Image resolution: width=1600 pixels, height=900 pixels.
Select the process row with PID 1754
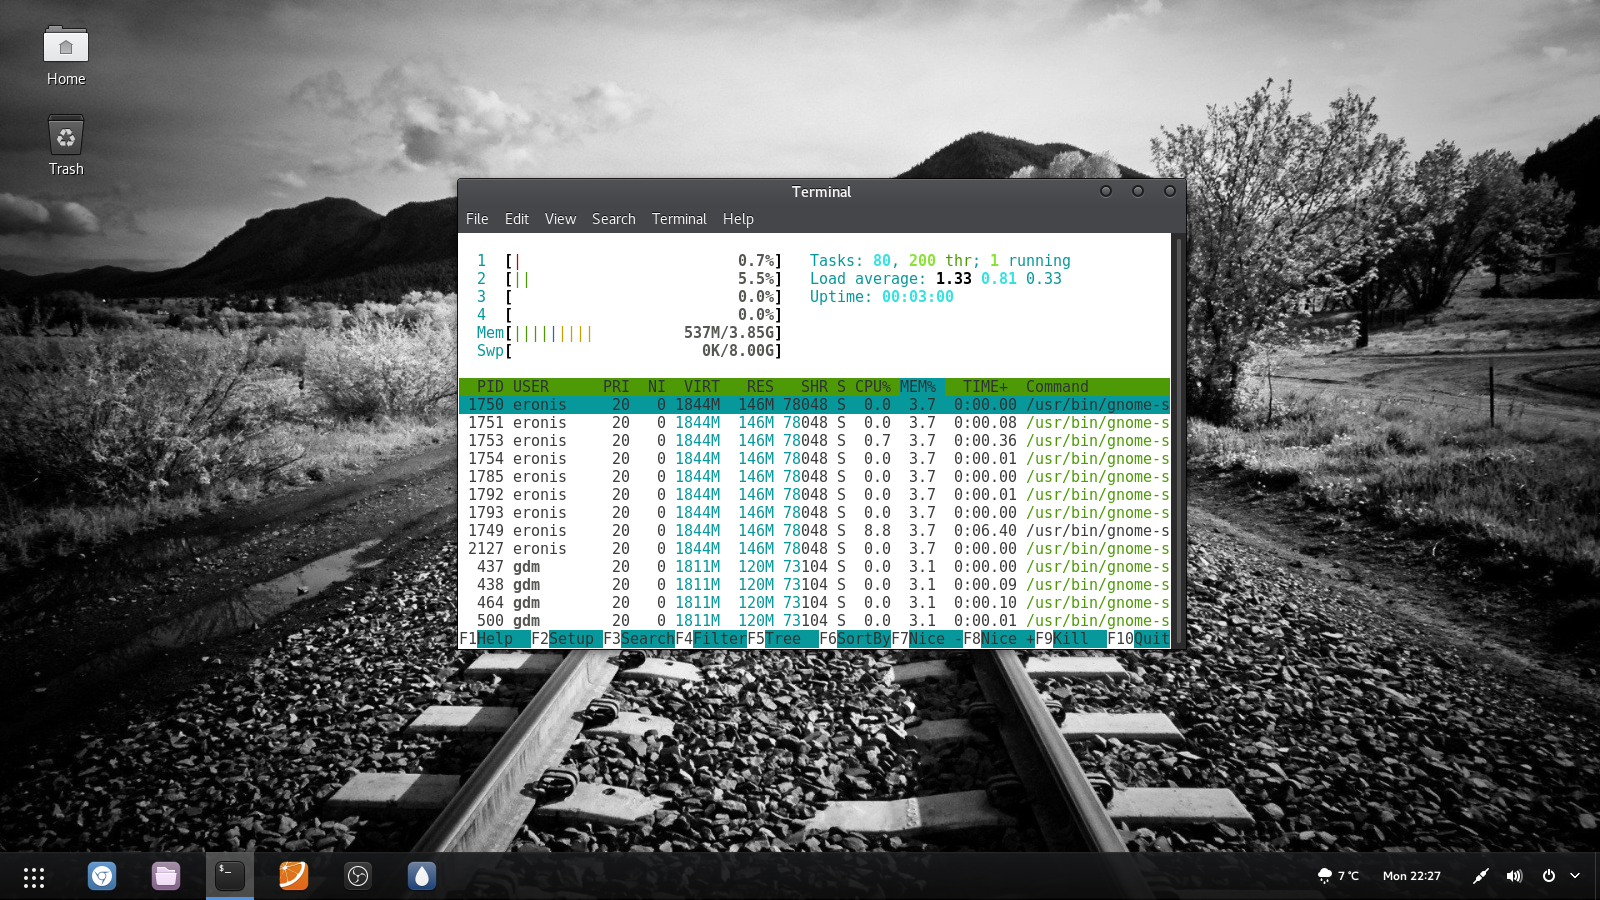click(814, 459)
